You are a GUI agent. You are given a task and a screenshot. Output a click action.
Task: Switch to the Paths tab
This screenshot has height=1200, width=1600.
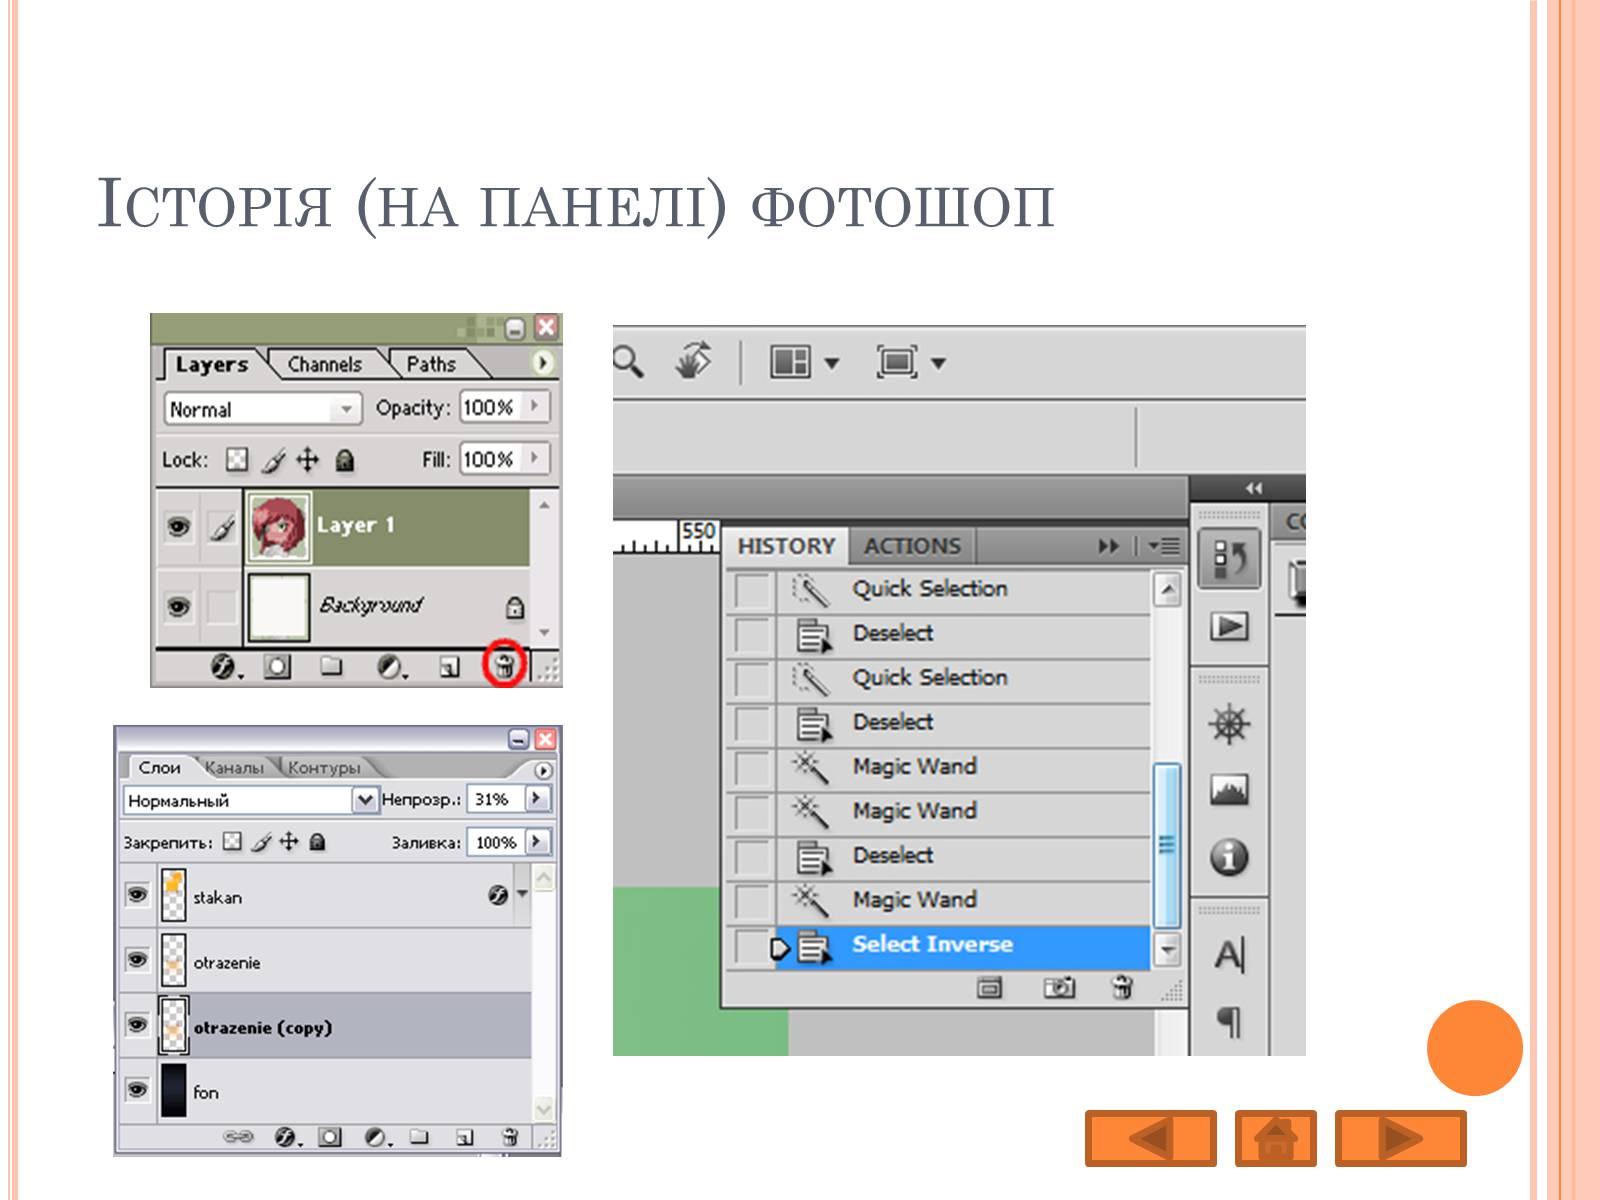431,365
